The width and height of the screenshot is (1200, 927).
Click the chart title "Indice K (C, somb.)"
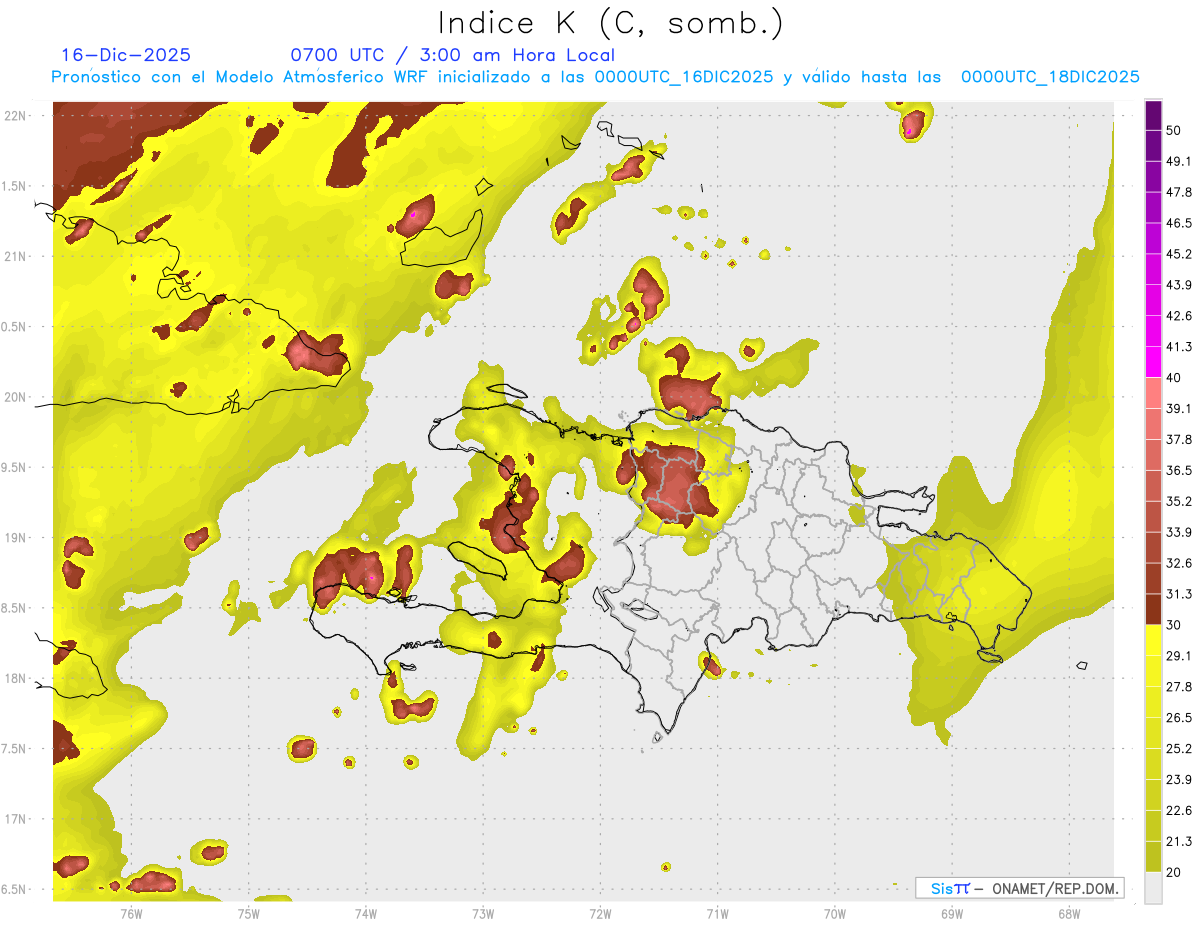(x=611, y=23)
